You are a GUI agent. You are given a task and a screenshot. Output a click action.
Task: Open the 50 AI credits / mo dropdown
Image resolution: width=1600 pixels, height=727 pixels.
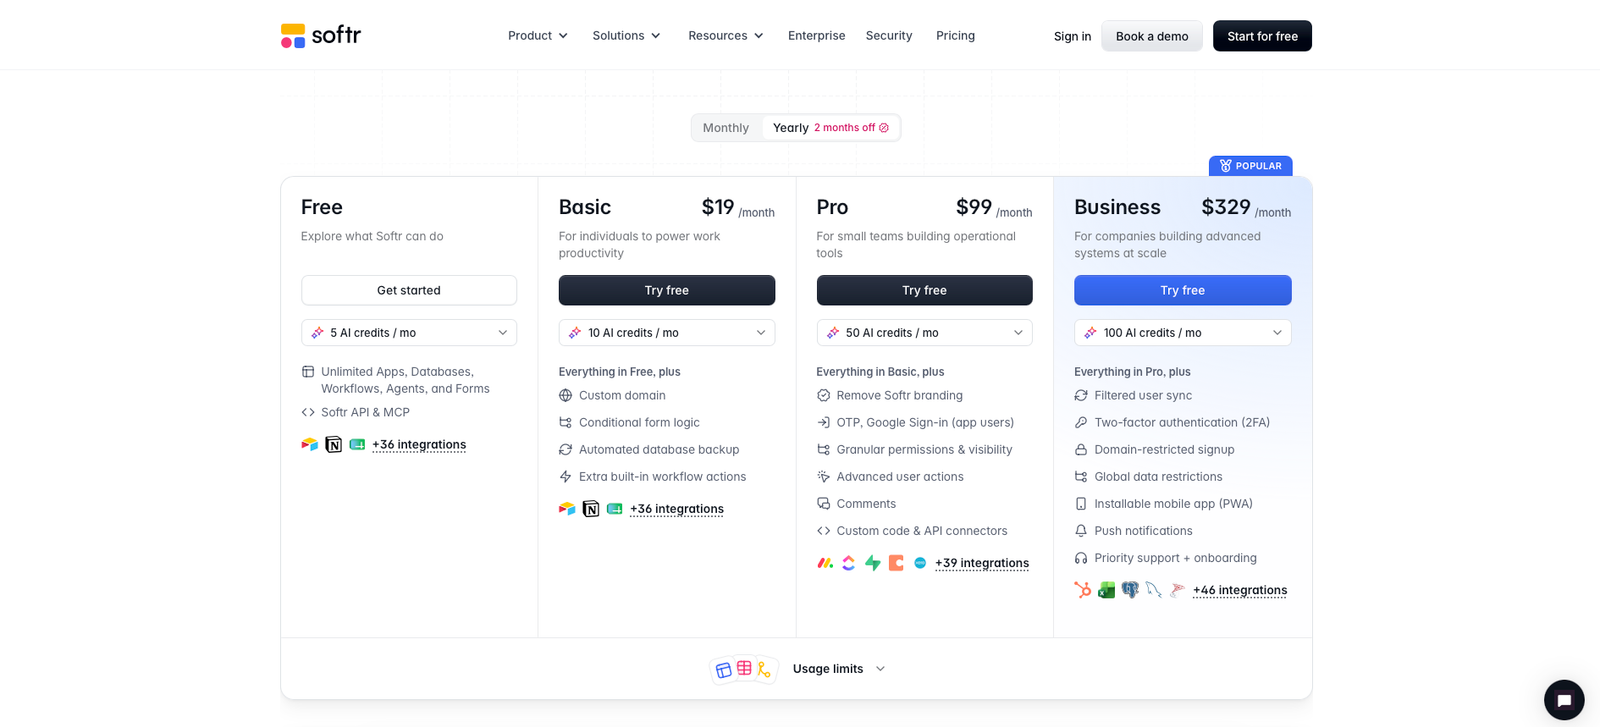click(924, 333)
